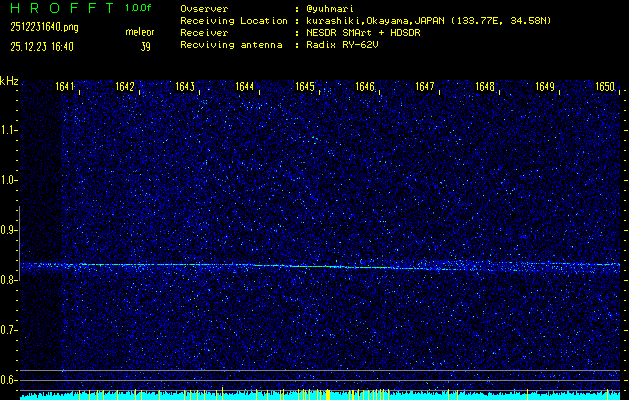Click the 1650 time marker
This screenshot has height=400, width=629.
[605, 87]
